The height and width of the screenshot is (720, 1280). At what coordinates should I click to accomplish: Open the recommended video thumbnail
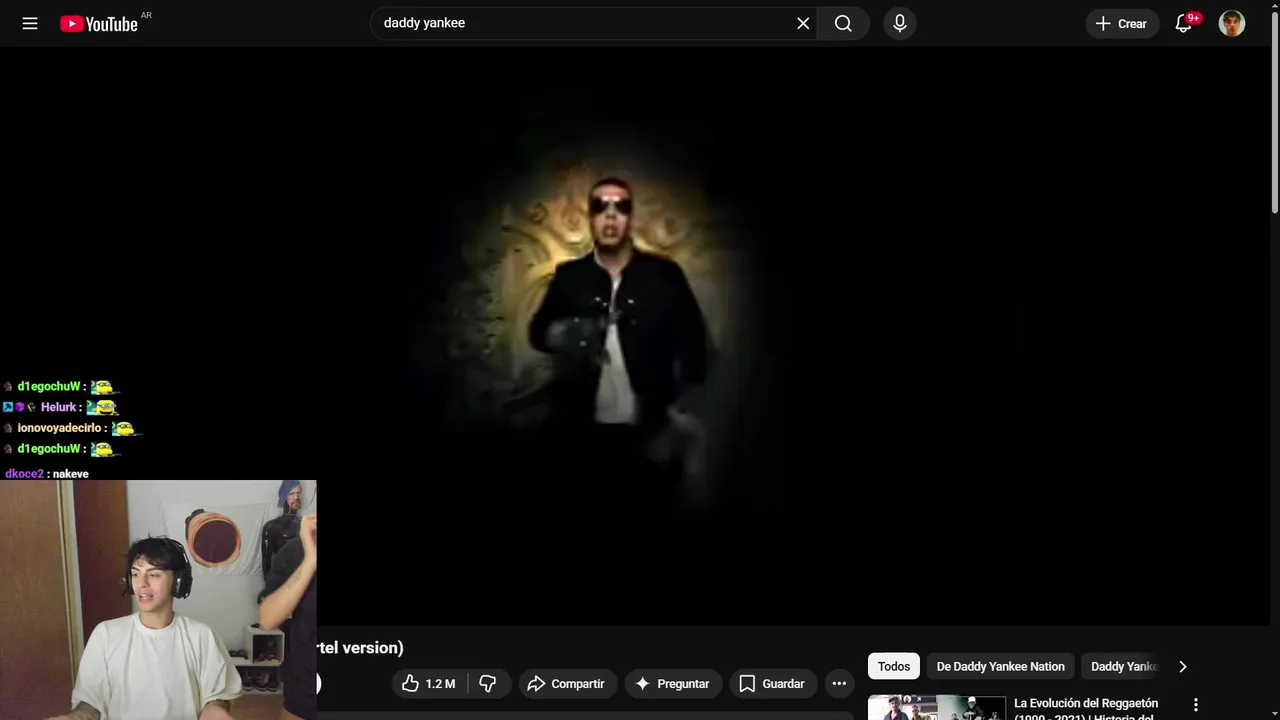coord(937,707)
